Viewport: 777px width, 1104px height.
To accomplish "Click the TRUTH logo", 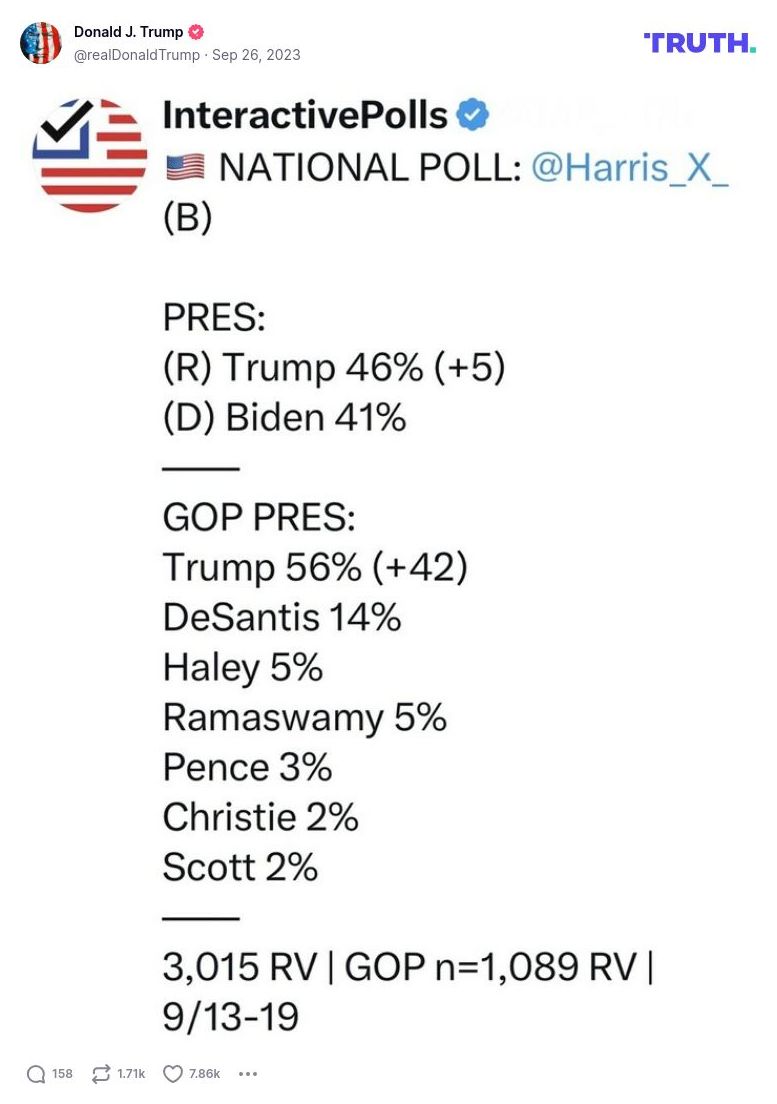I will [x=699, y=43].
